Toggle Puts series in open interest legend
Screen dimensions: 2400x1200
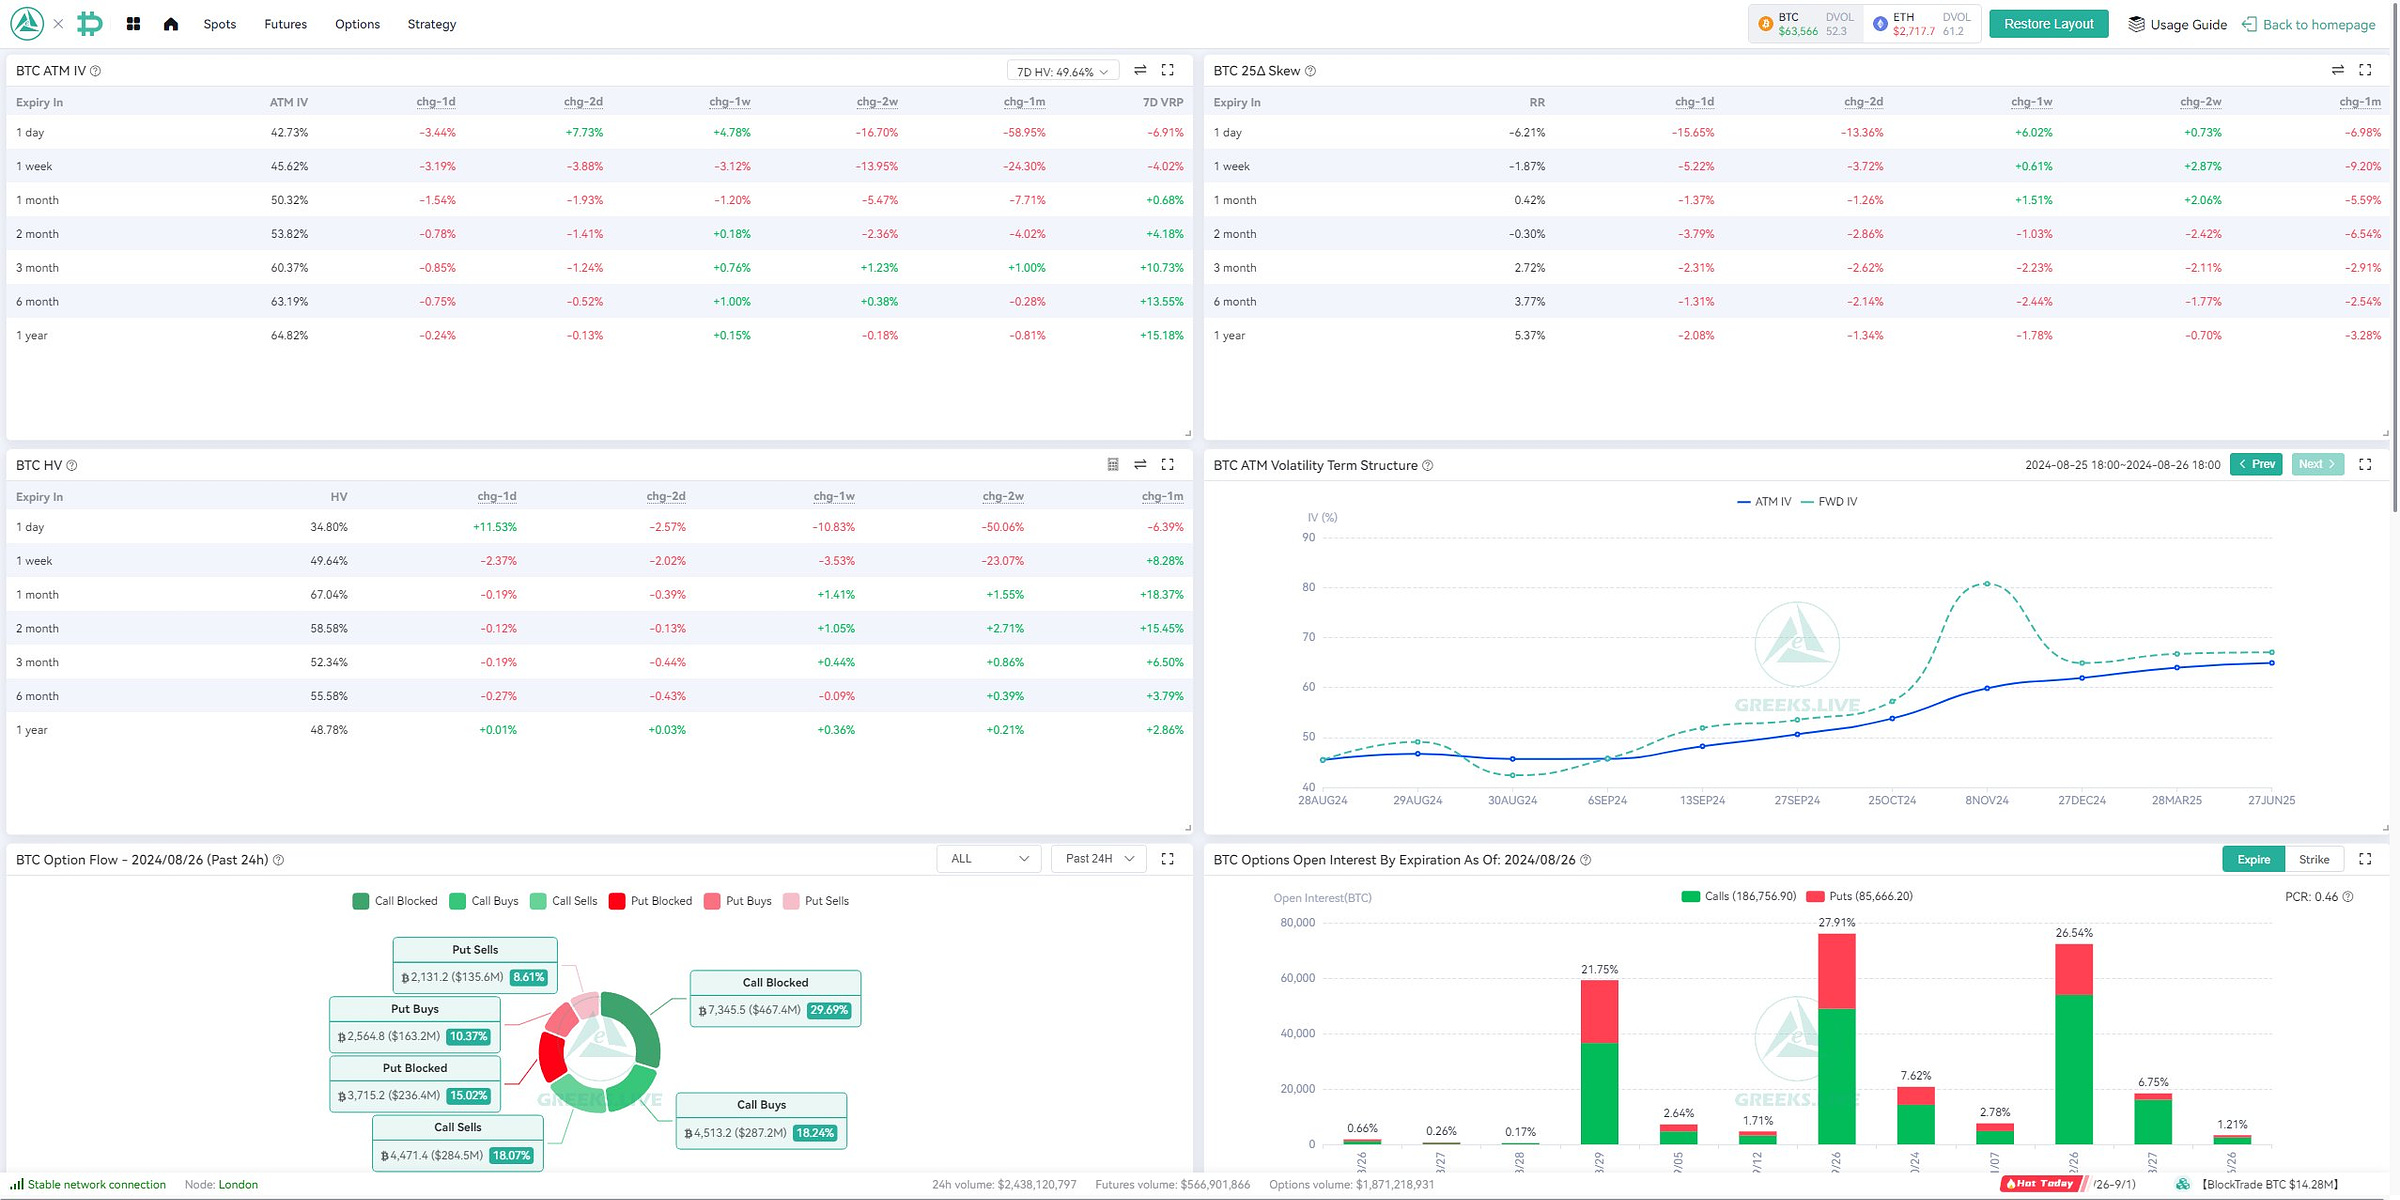(1860, 896)
